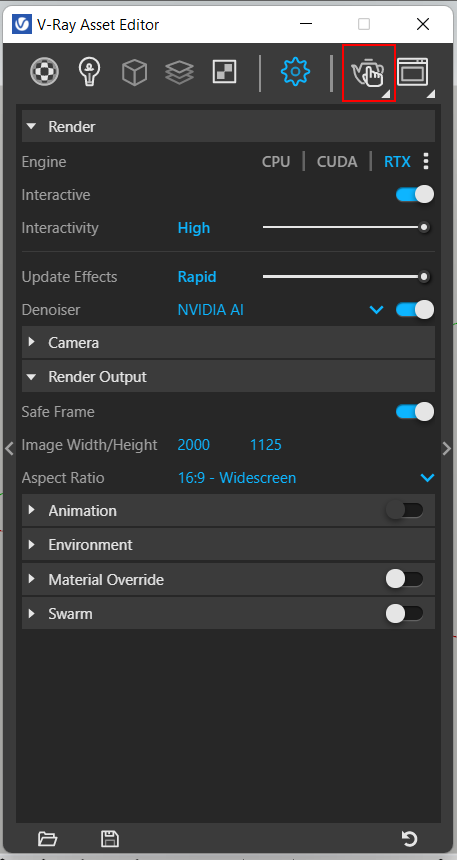Revert settings to default with reset icon
Image resolution: width=457 pixels, height=860 pixels.
[x=409, y=839]
